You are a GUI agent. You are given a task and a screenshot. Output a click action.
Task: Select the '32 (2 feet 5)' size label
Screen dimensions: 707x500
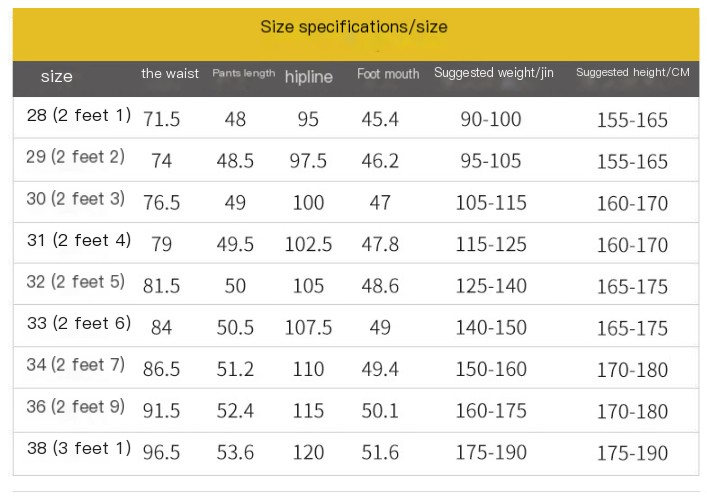coord(76,282)
